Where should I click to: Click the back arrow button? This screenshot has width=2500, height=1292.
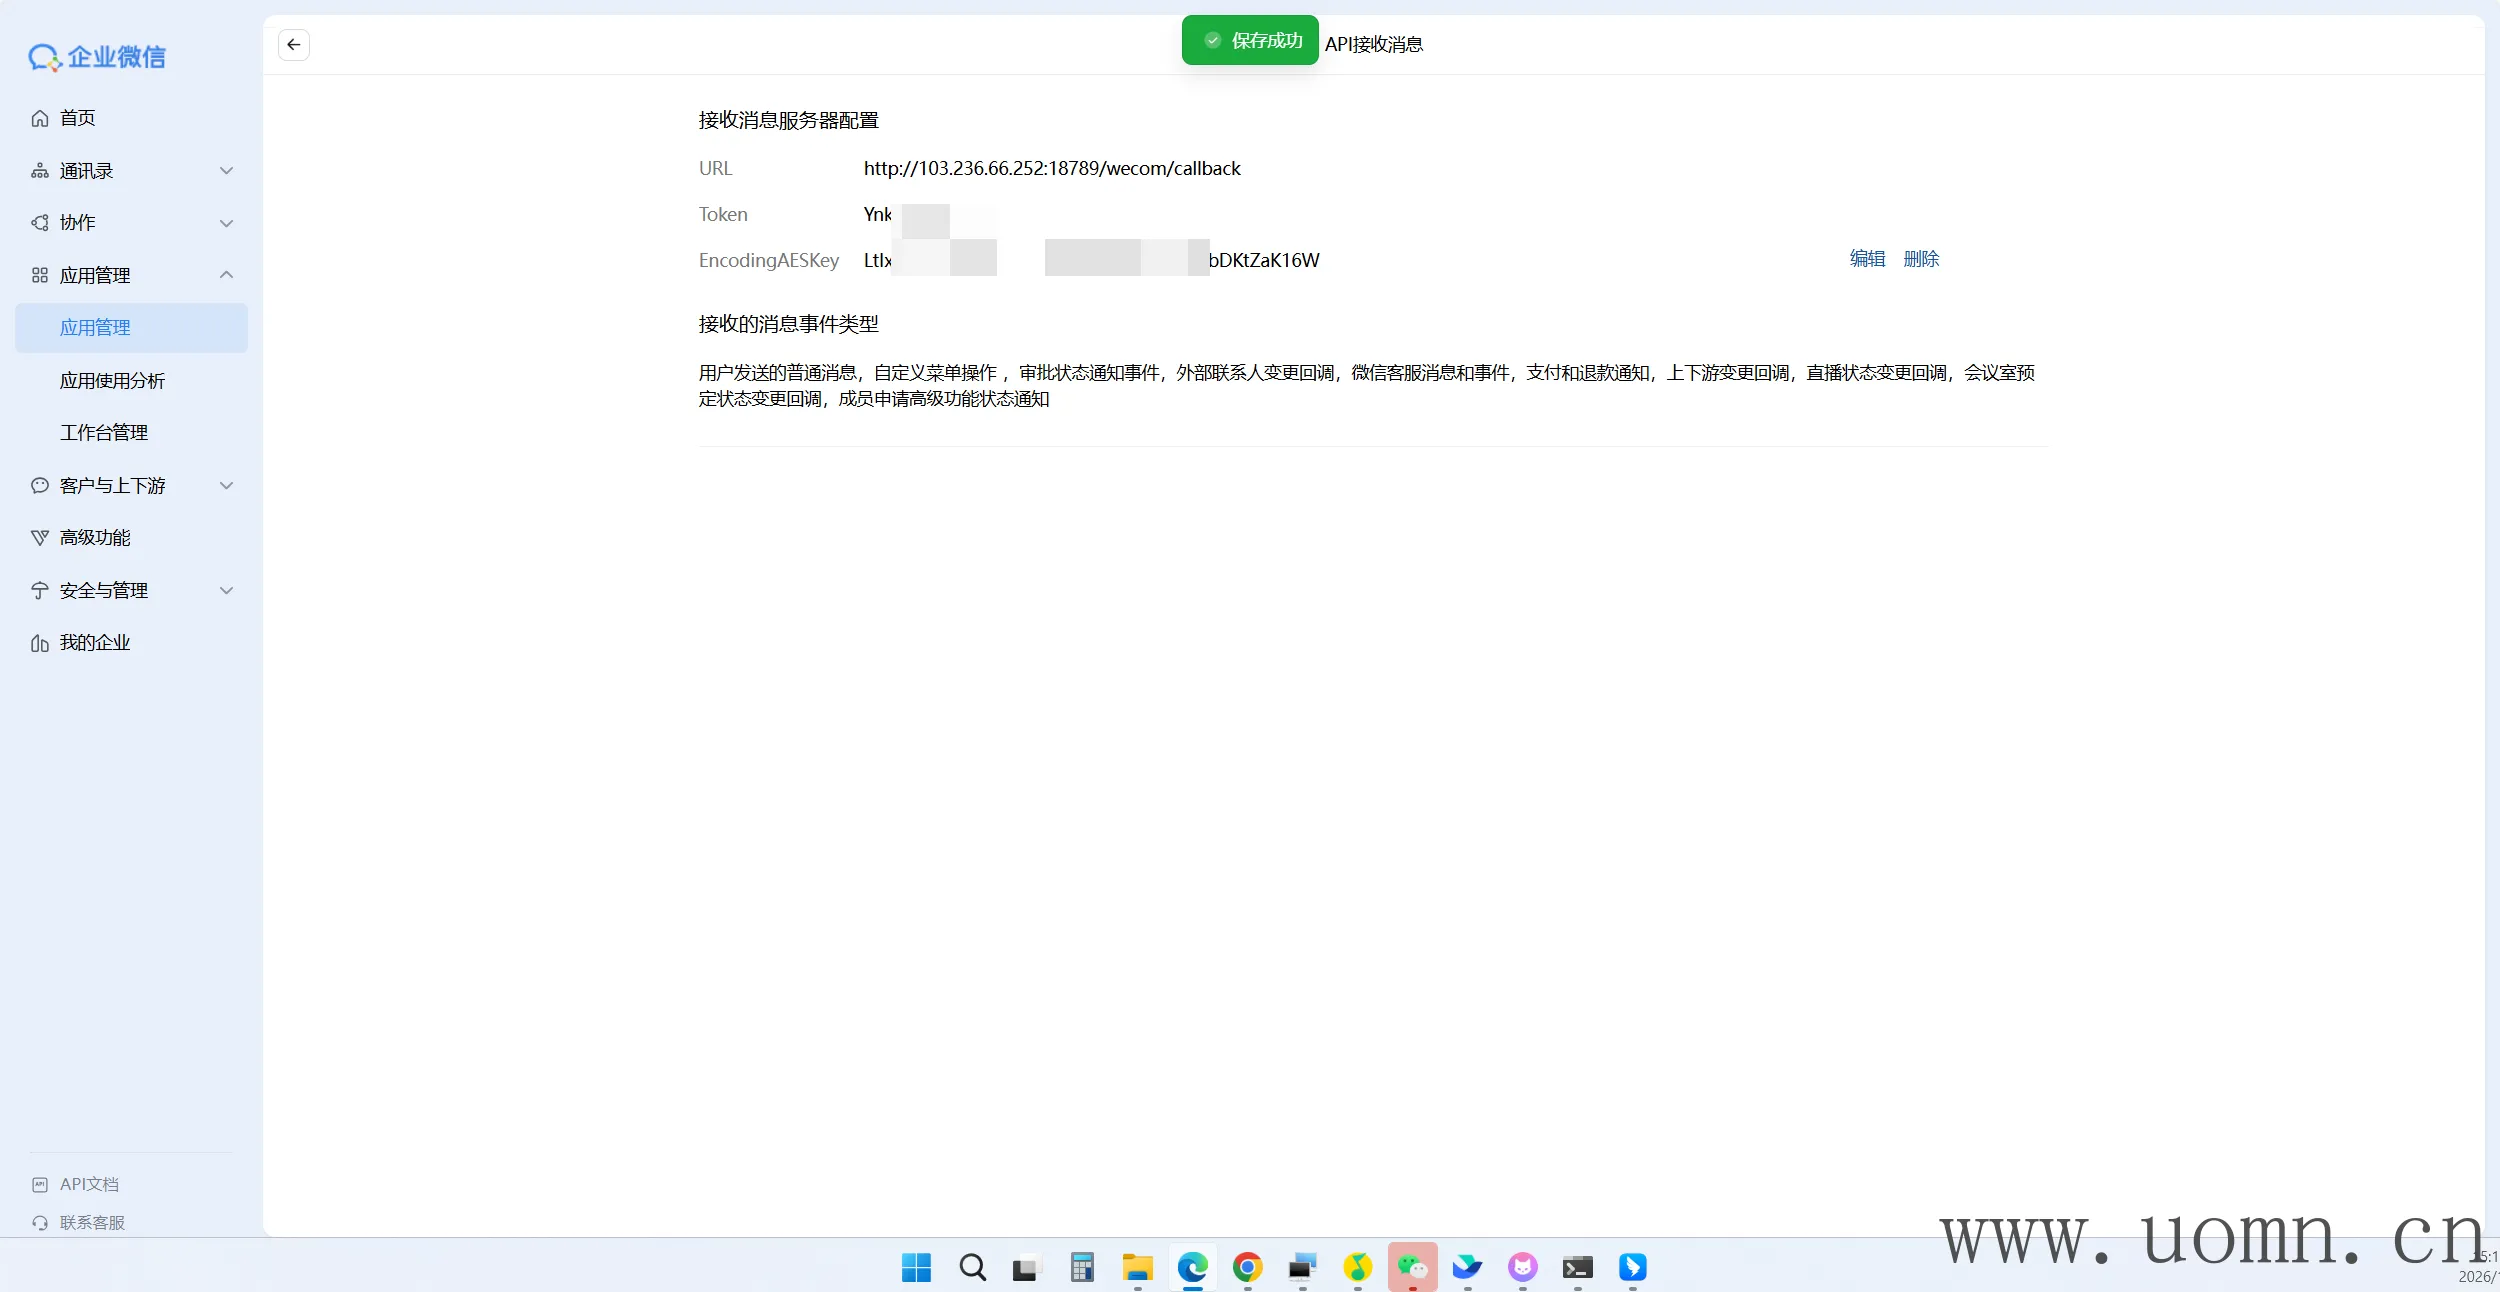(x=293, y=45)
